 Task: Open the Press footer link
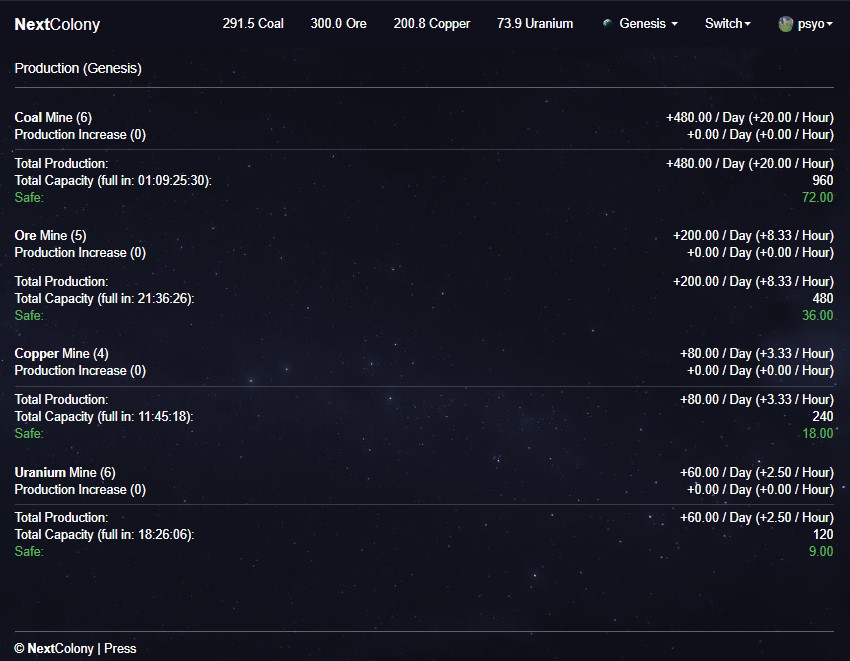click(x=120, y=648)
